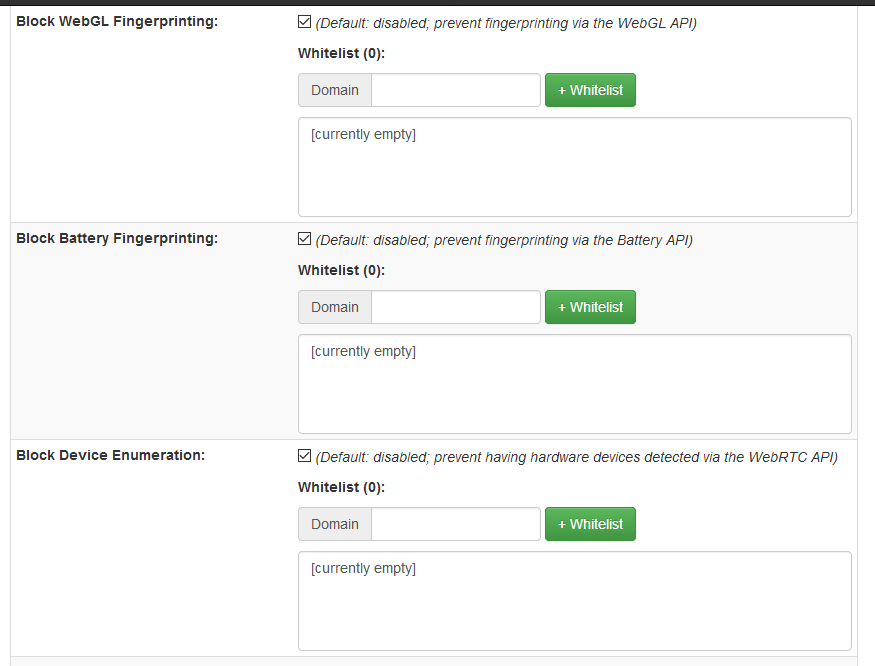
Task: Click the Device Enumeration domain input field
Action: [455, 524]
